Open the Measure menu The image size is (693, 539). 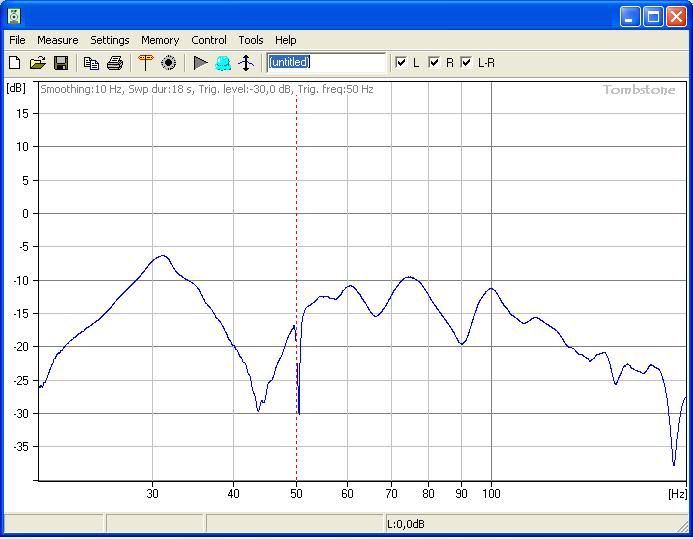pyautogui.click(x=57, y=40)
